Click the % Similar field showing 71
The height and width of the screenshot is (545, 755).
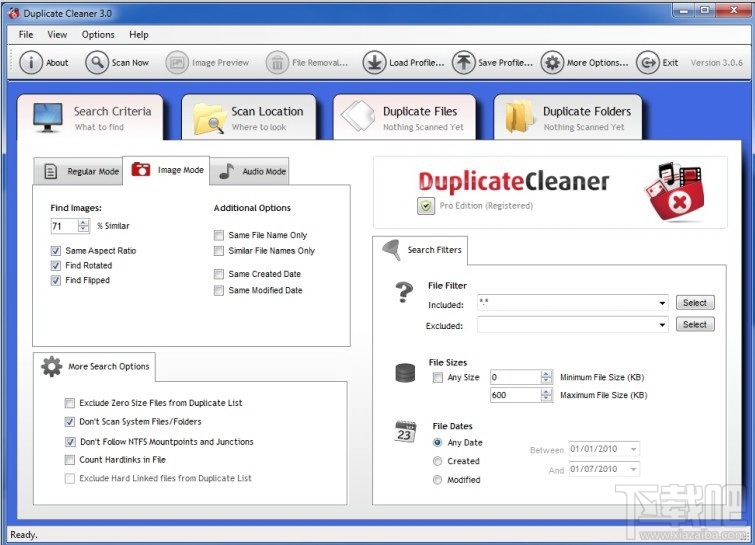pos(64,226)
